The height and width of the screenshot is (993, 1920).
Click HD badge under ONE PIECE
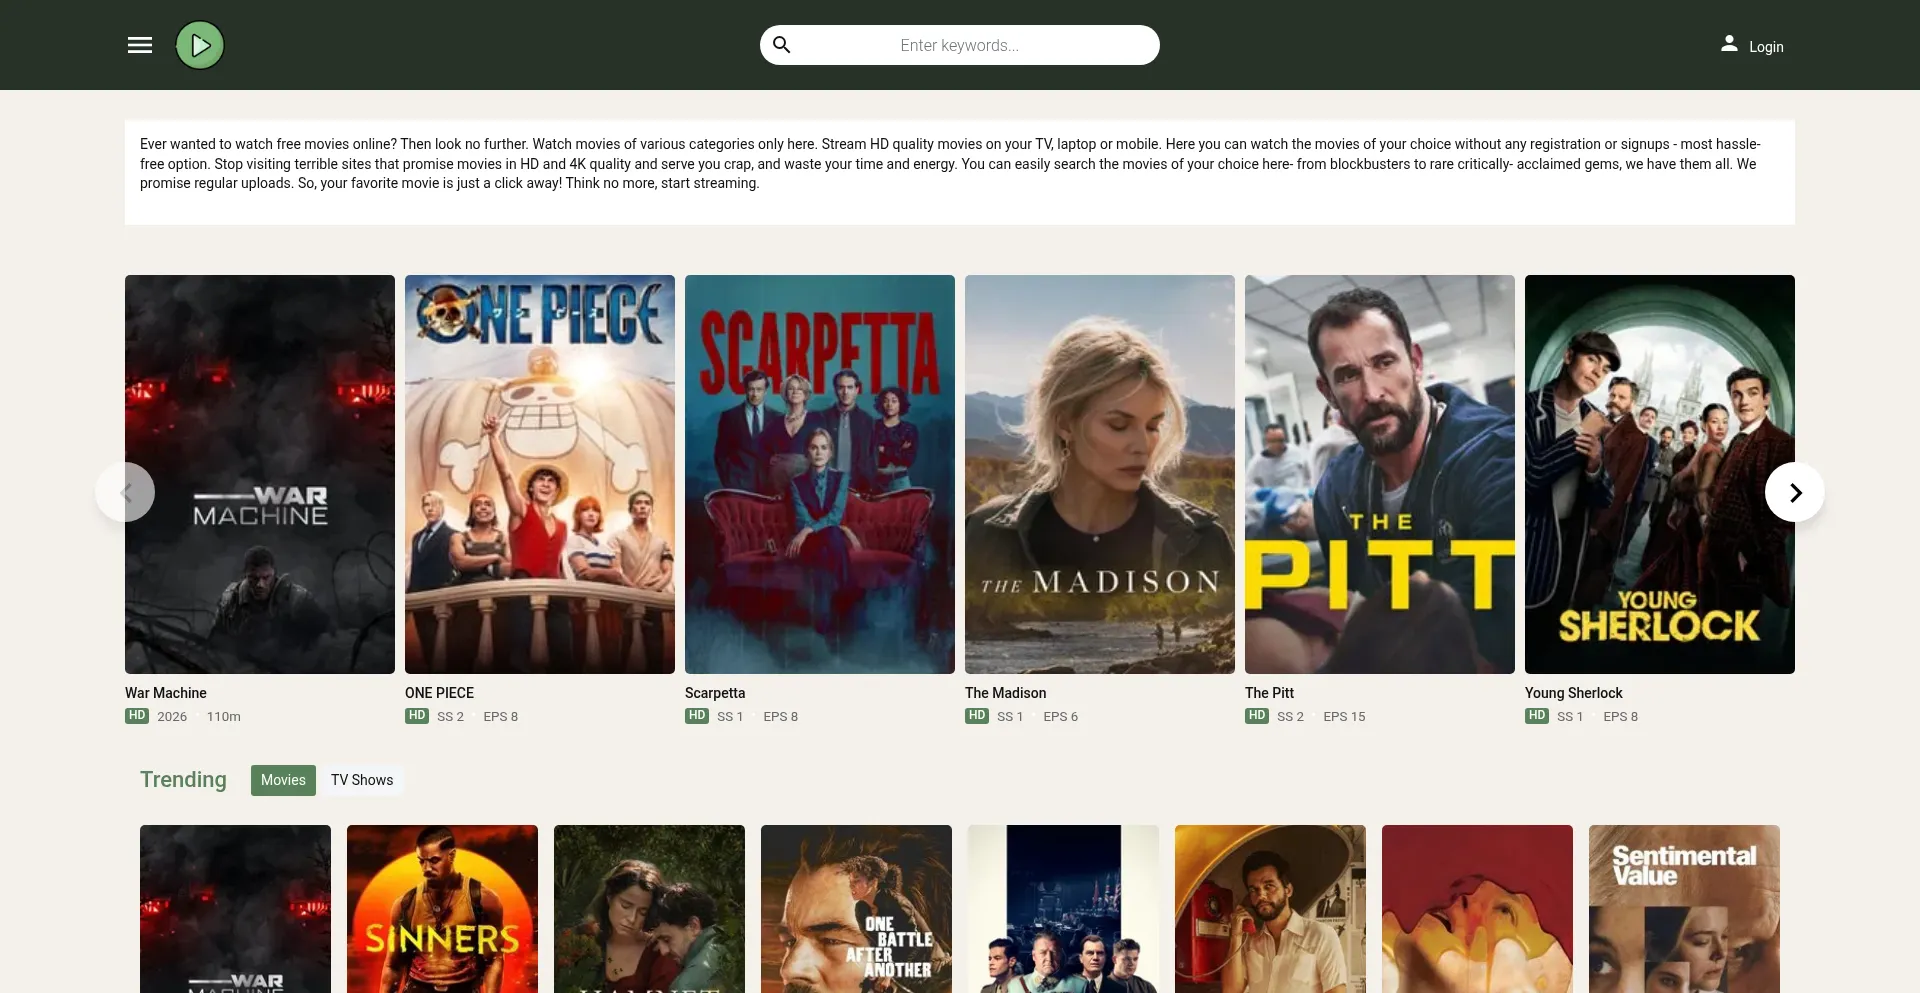417,716
